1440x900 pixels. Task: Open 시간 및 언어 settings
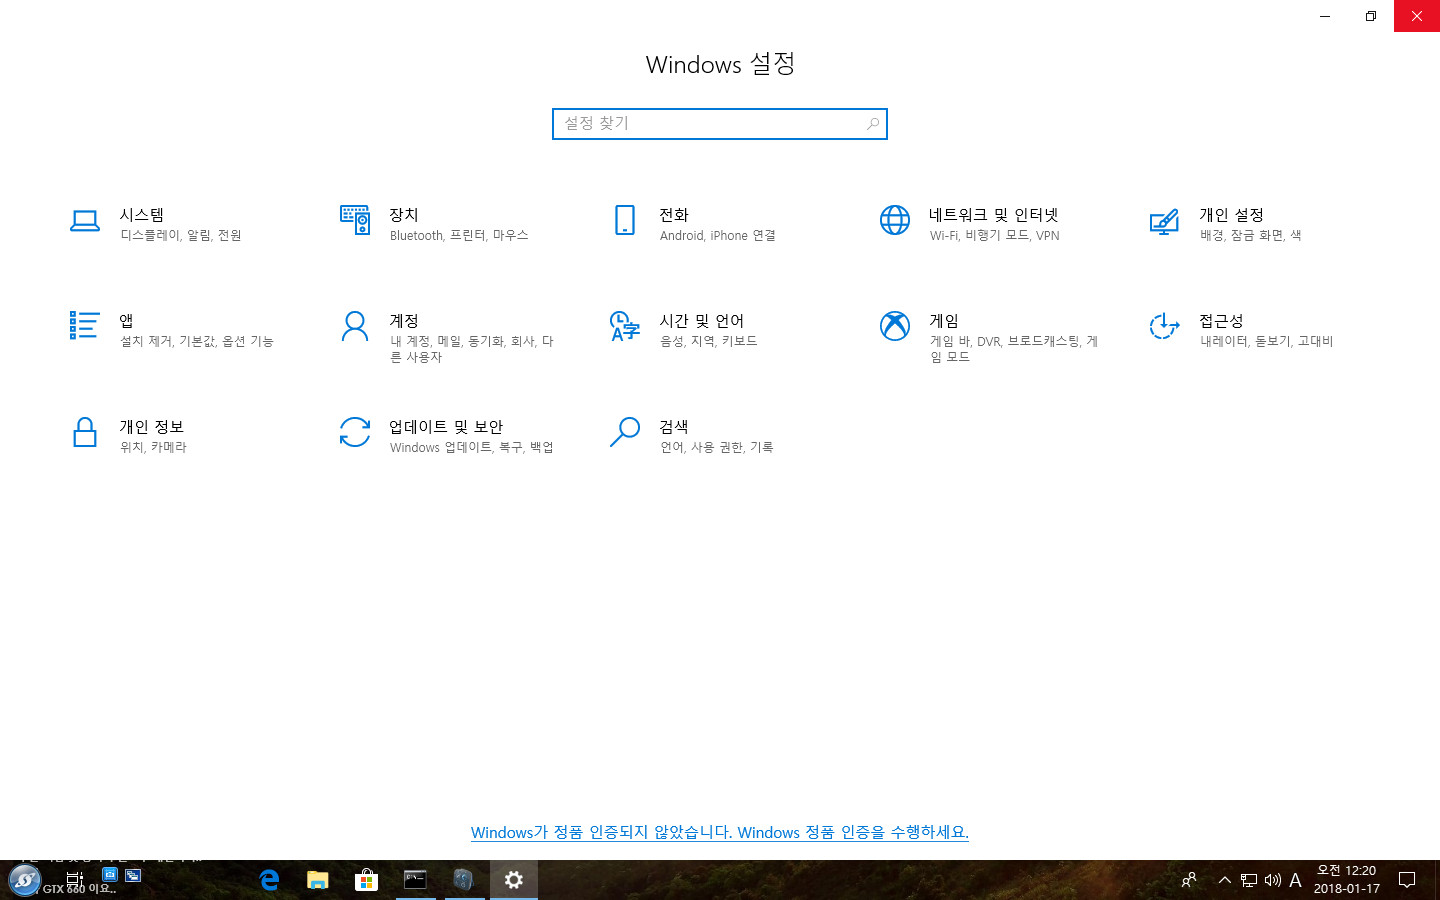(684, 330)
